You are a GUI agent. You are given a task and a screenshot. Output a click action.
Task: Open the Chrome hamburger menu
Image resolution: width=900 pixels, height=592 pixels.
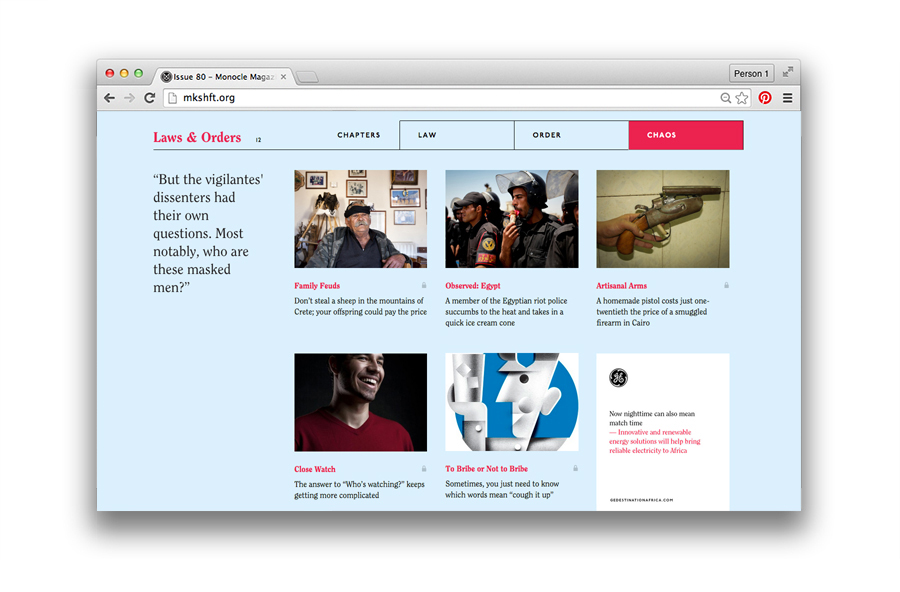(788, 98)
